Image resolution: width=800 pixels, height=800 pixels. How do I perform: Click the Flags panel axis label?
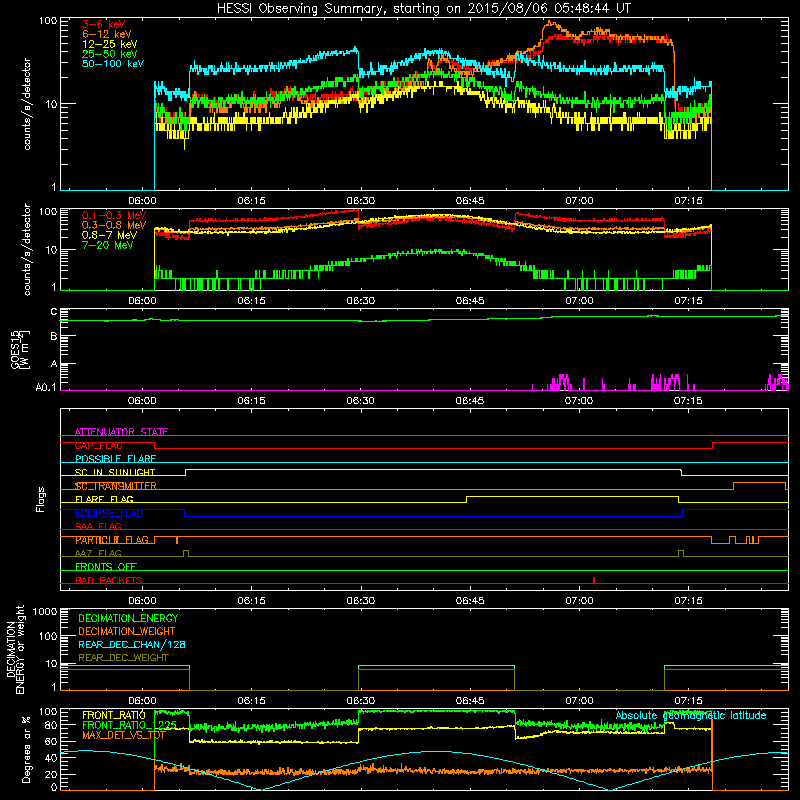click(40, 499)
